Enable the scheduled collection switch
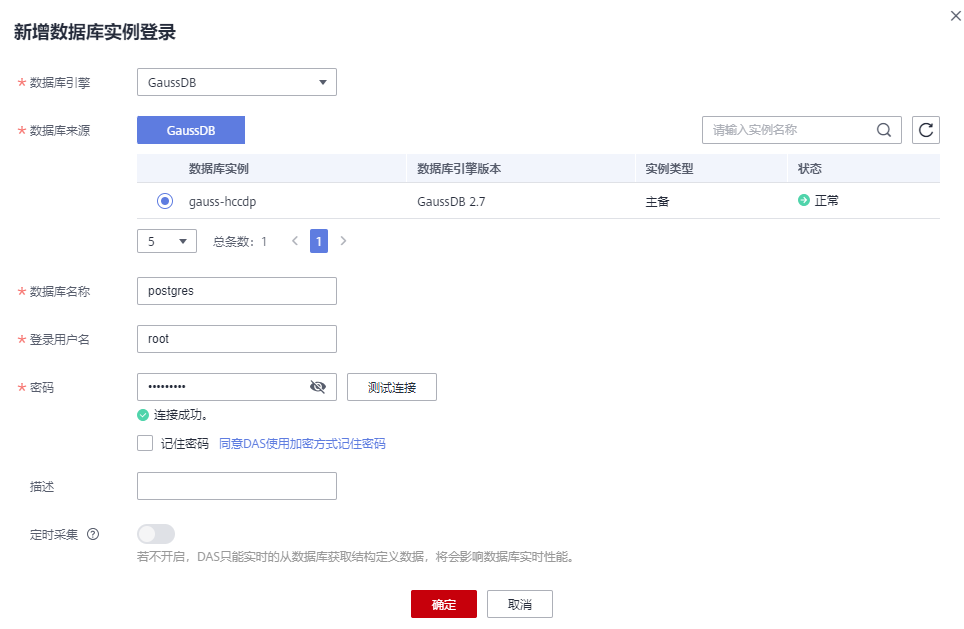This screenshot has width=964, height=629. (156, 534)
